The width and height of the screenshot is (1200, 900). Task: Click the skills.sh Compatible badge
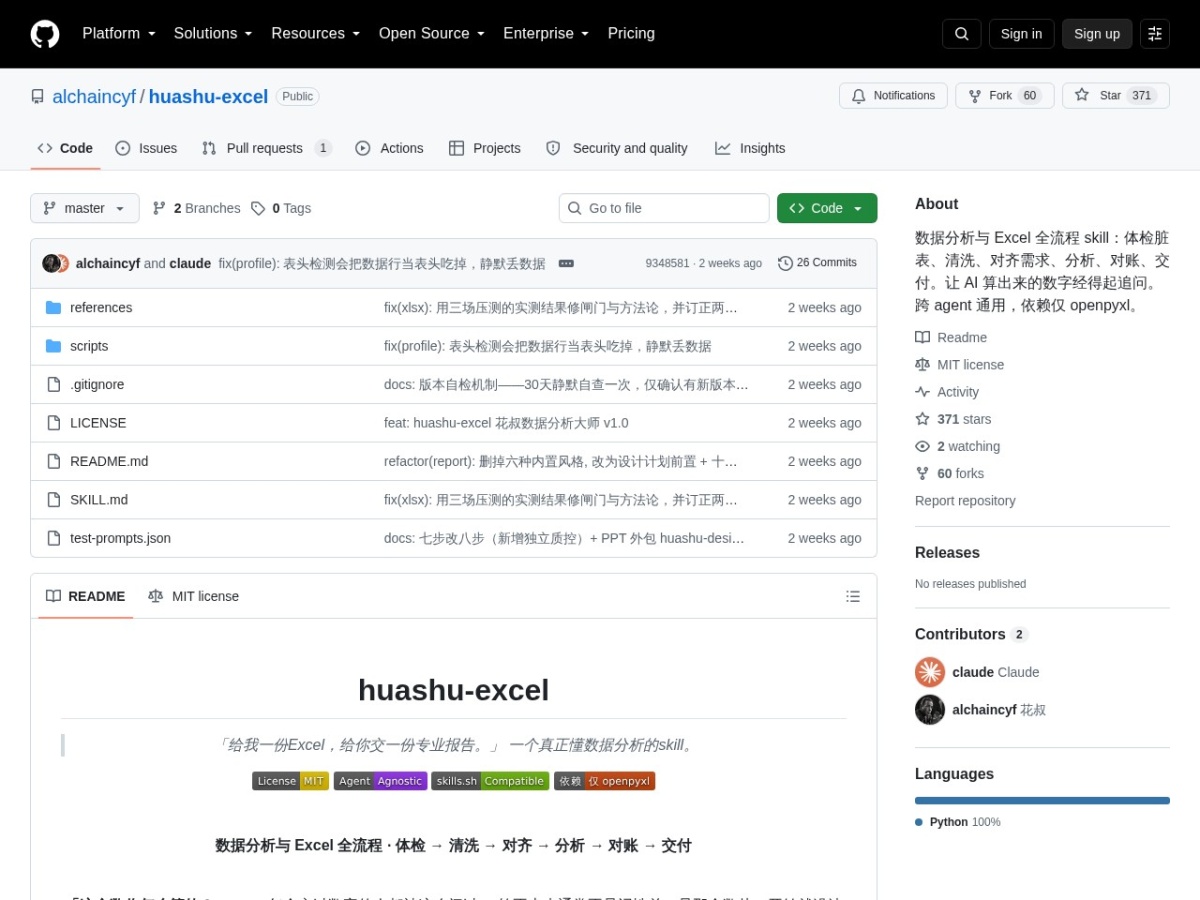point(490,781)
